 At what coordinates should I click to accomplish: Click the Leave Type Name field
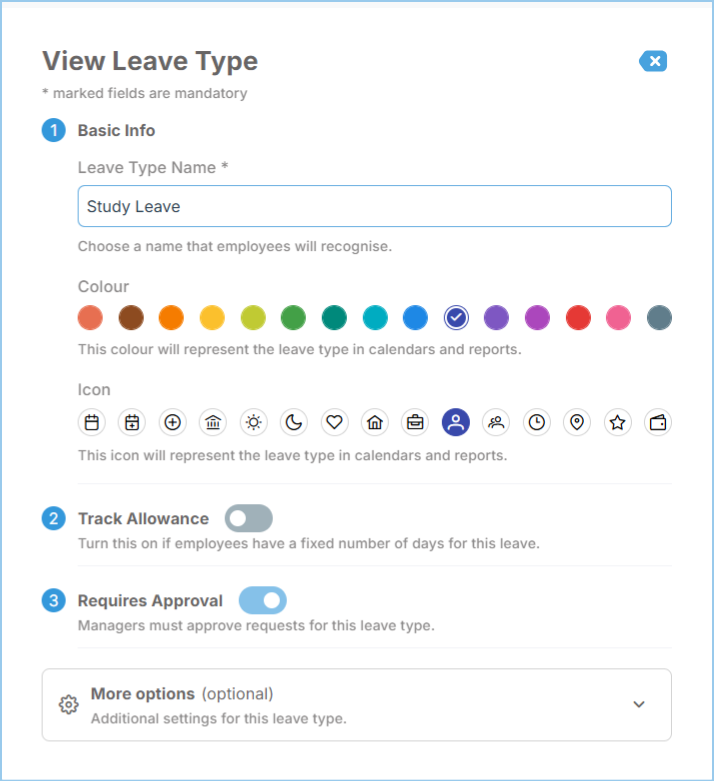pyautogui.click(x=375, y=206)
